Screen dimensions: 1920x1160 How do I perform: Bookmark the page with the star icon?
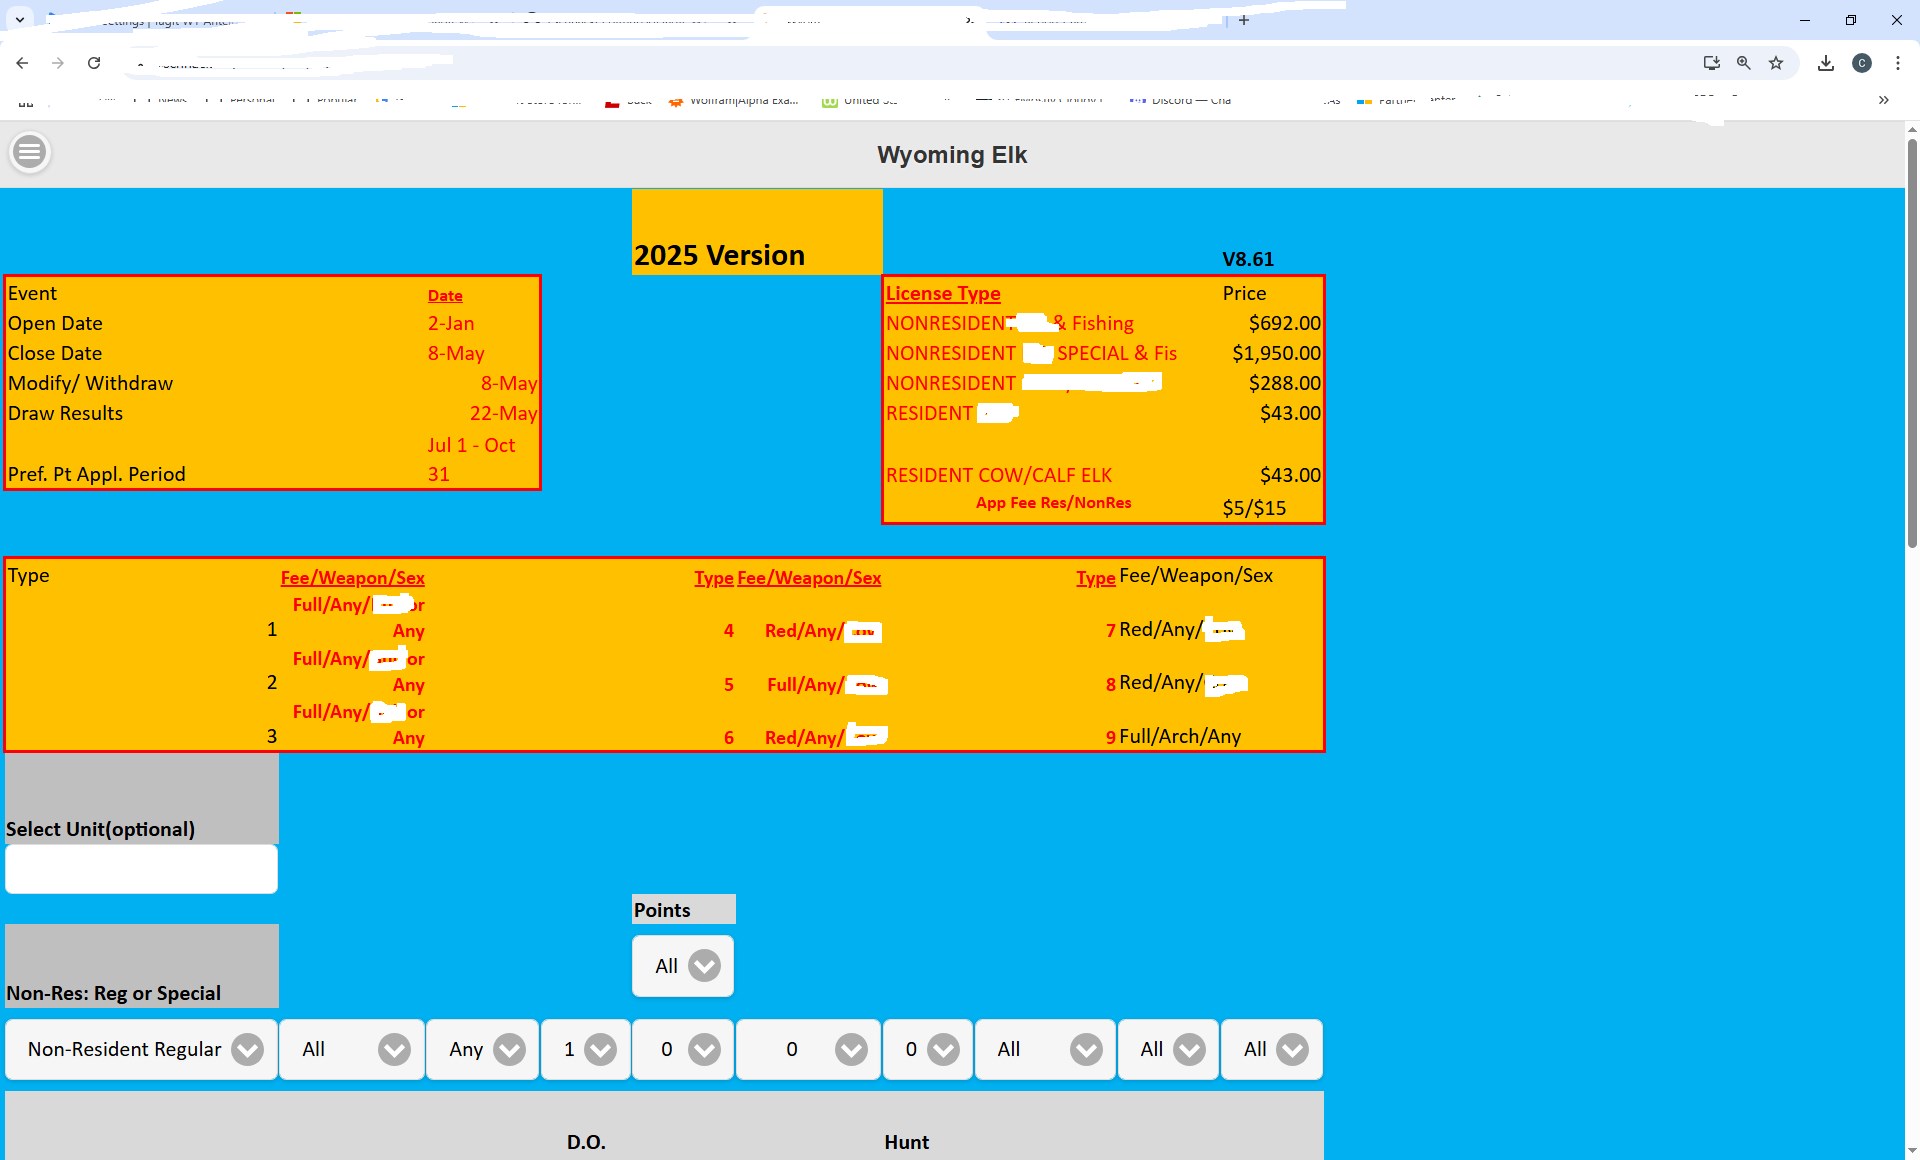click(x=1776, y=63)
